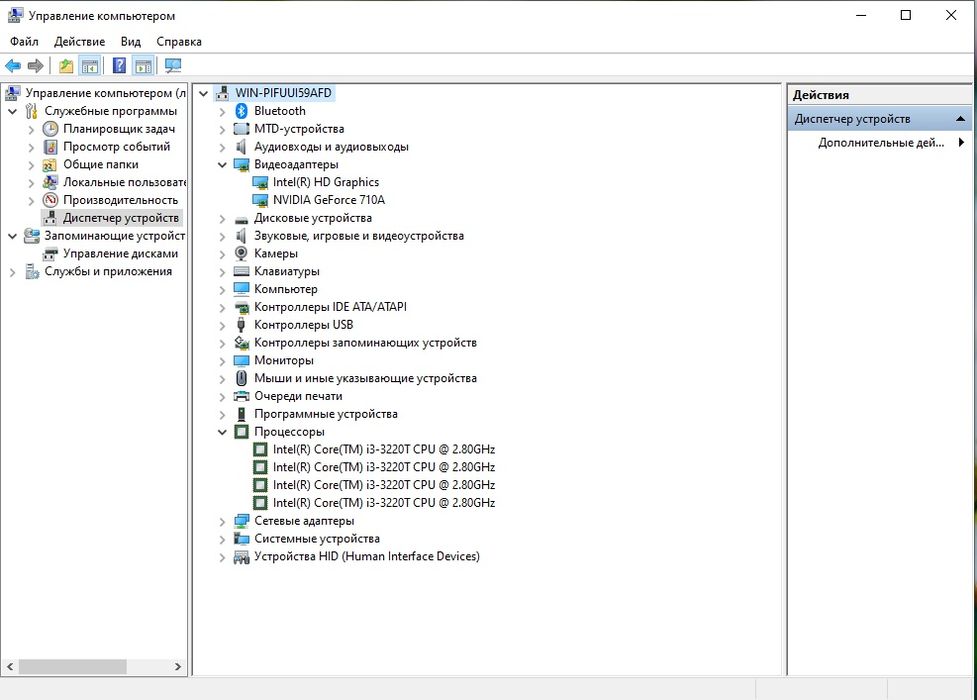Open the Действие menu
Screen dimensions: 977x700
(x=79, y=42)
